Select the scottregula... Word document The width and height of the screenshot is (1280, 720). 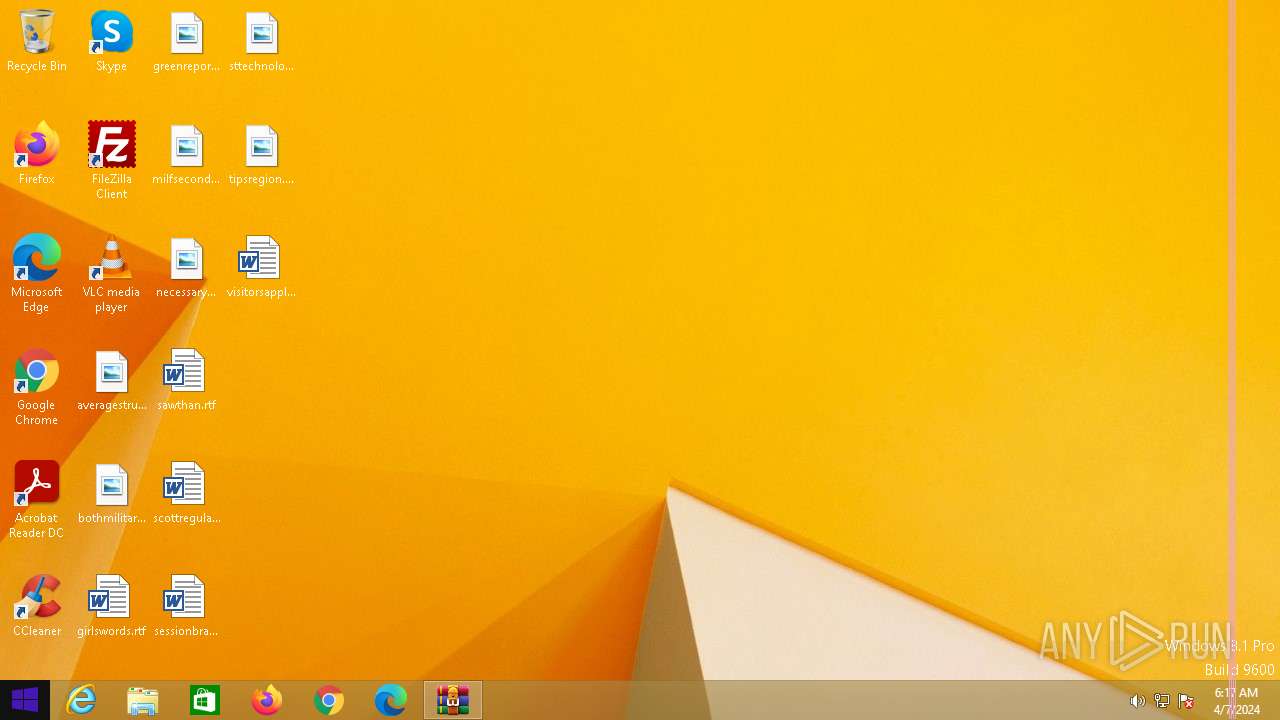(186, 493)
